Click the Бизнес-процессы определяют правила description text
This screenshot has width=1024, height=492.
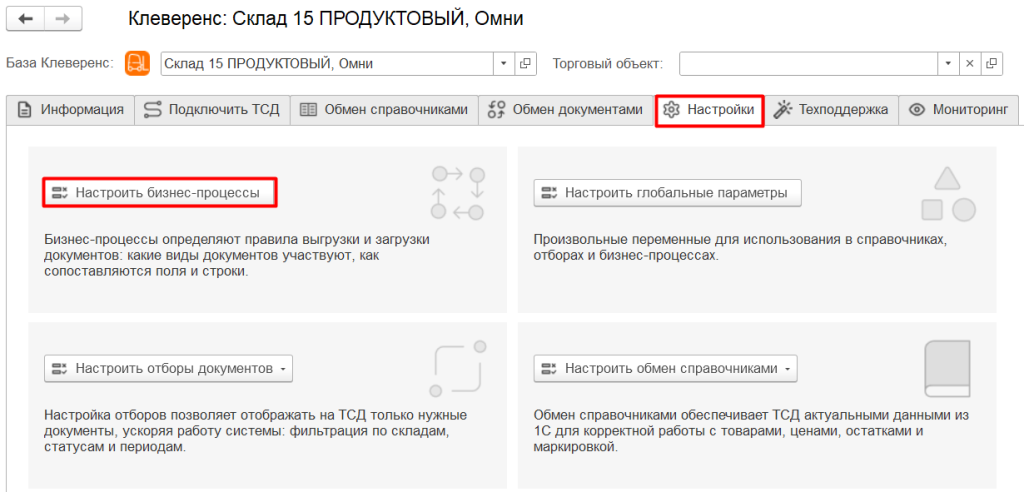pos(238,256)
